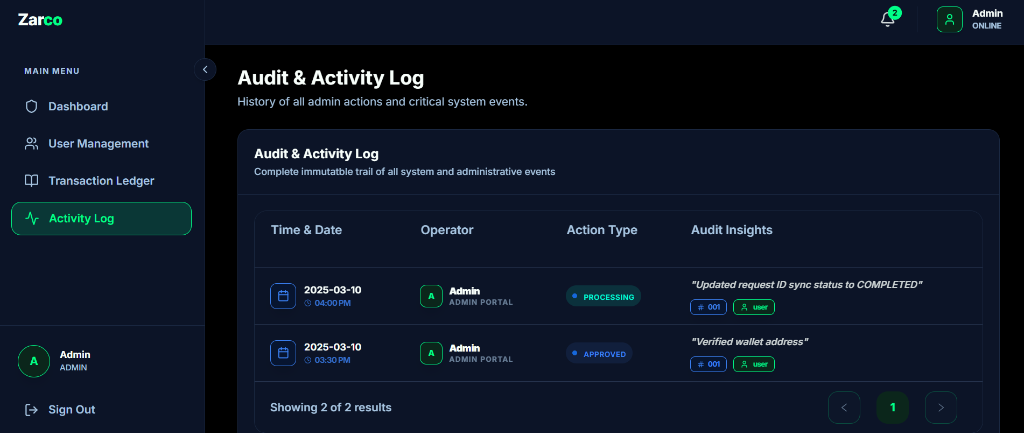Screen dimensions: 1024x433
Task: Click the 03:30 PM timestamp
Action: click(x=332, y=361)
